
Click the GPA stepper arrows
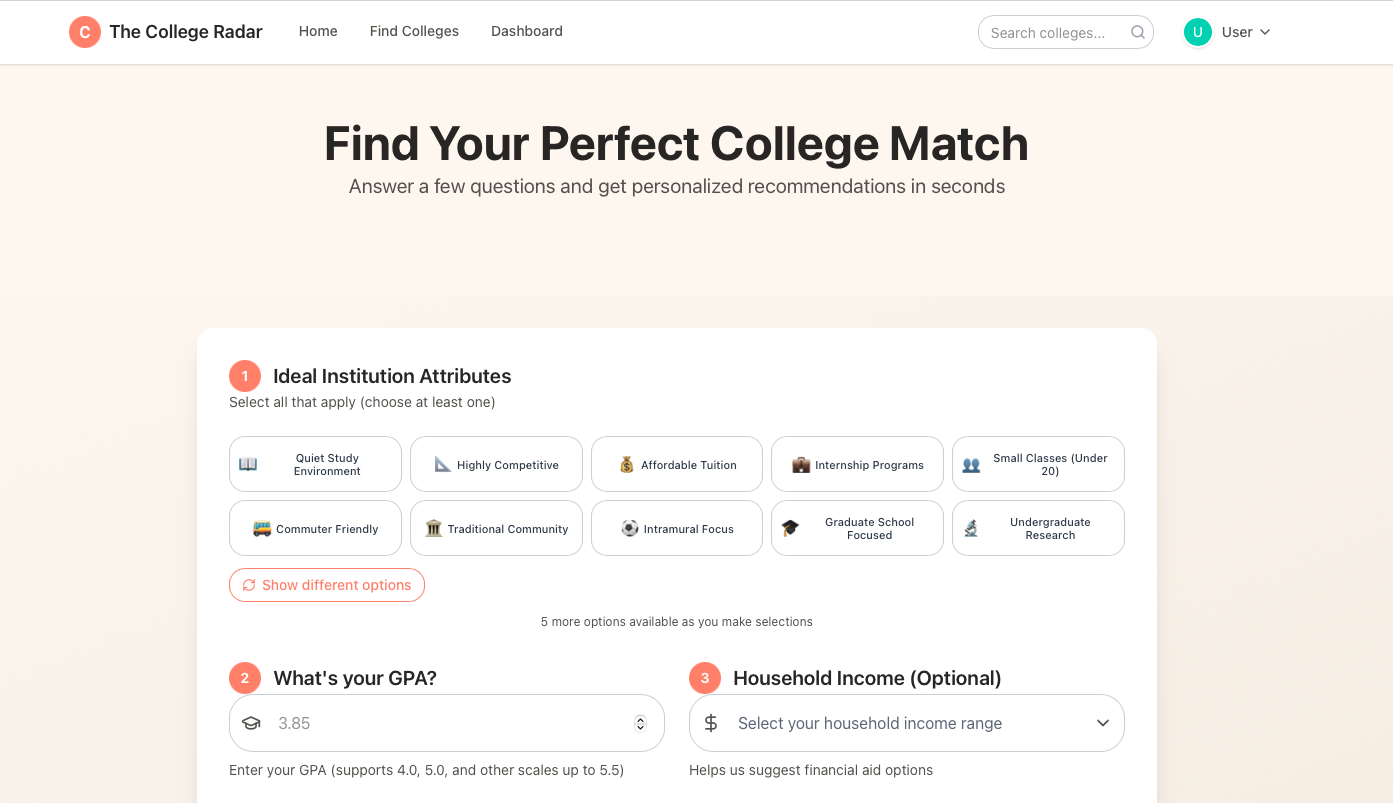[x=641, y=723]
